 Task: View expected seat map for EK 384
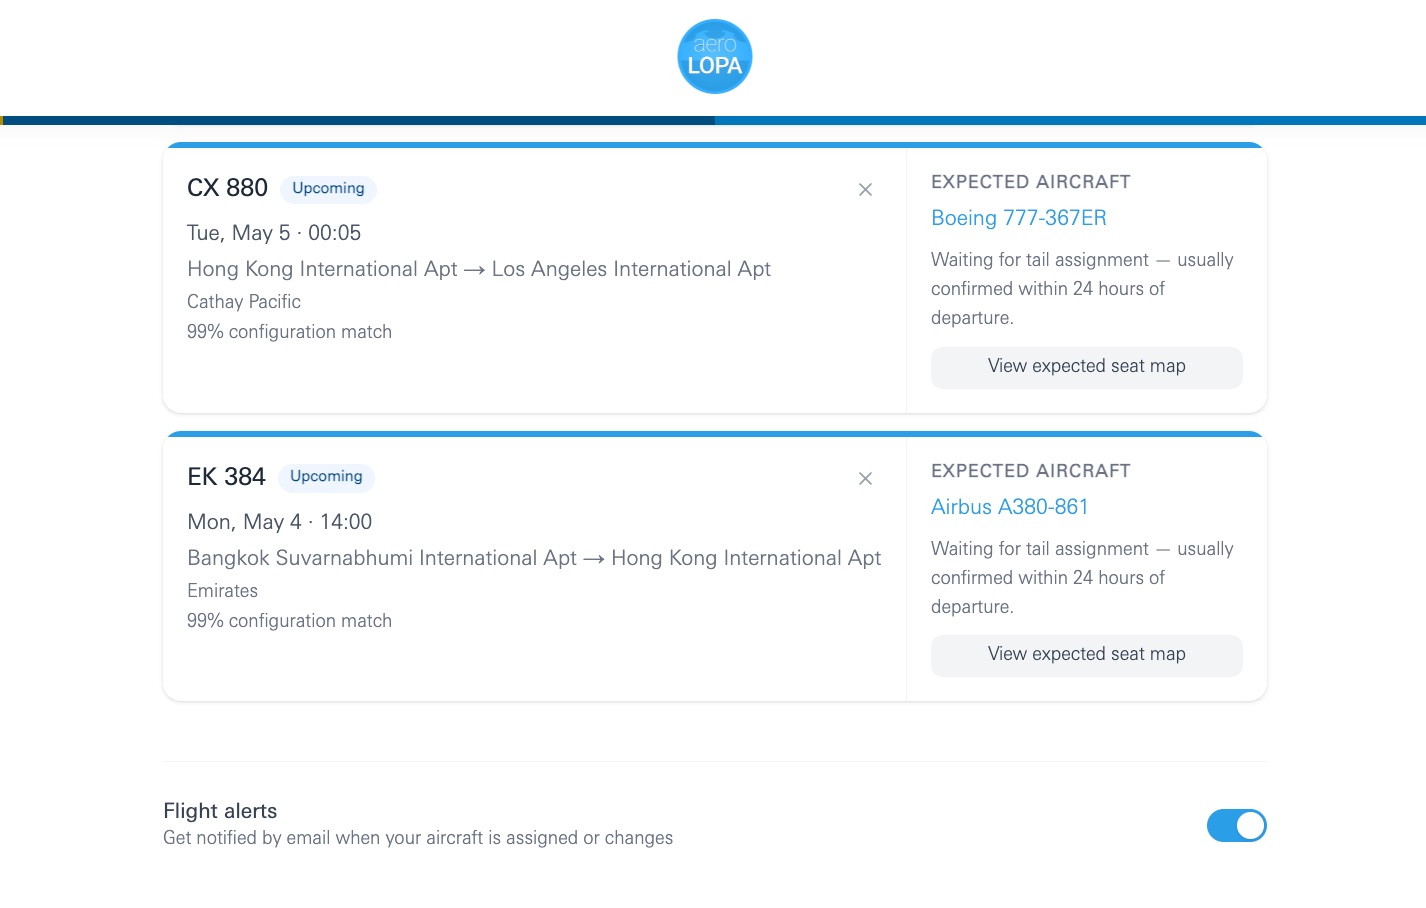(1086, 655)
